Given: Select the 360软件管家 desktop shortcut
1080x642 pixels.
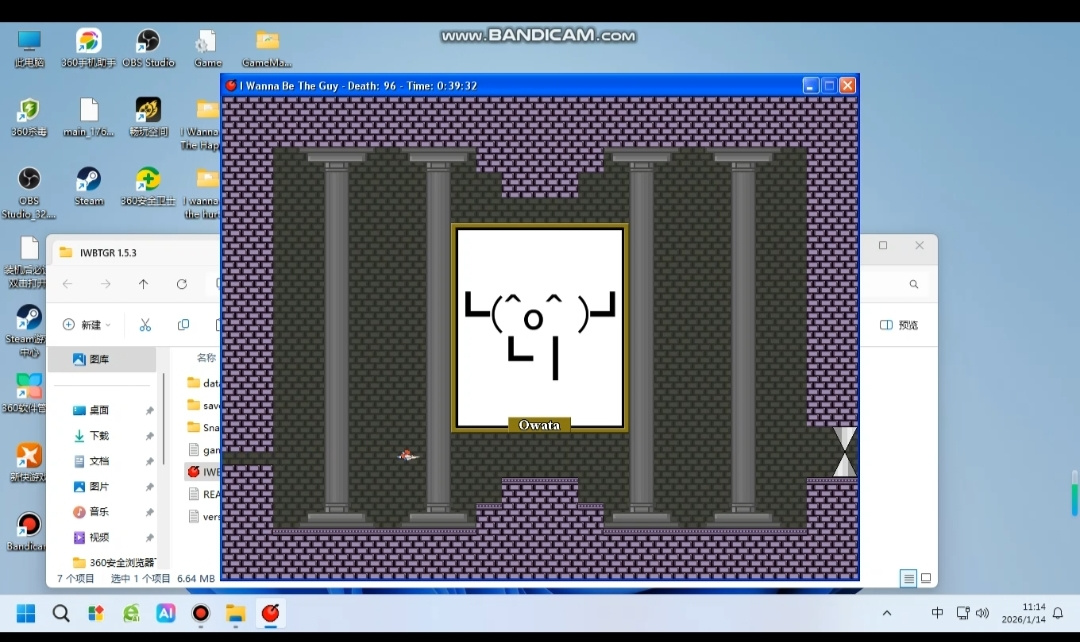Looking at the screenshot, I should [28, 393].
